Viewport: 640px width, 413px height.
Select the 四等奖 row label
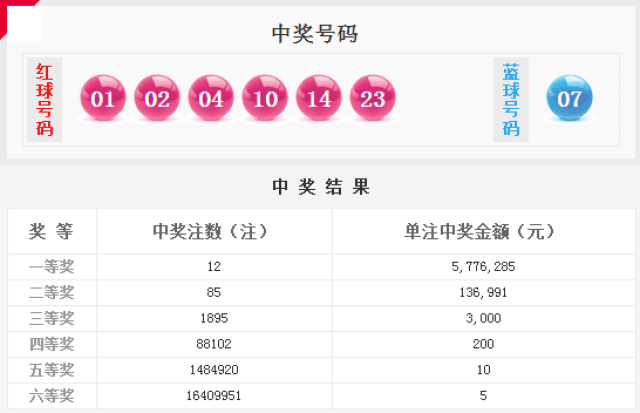click(x=51, y=344)
